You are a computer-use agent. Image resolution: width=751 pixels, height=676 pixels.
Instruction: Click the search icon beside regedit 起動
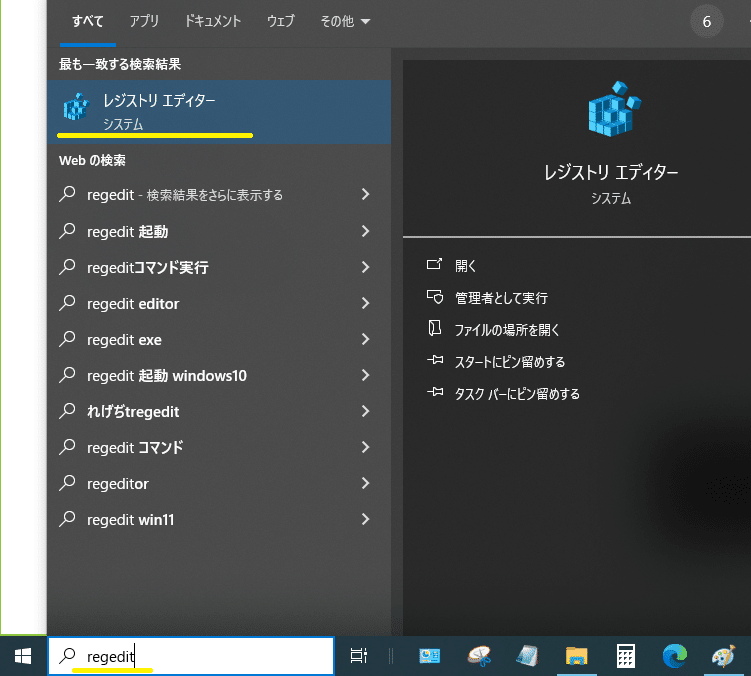pos(67,231)
